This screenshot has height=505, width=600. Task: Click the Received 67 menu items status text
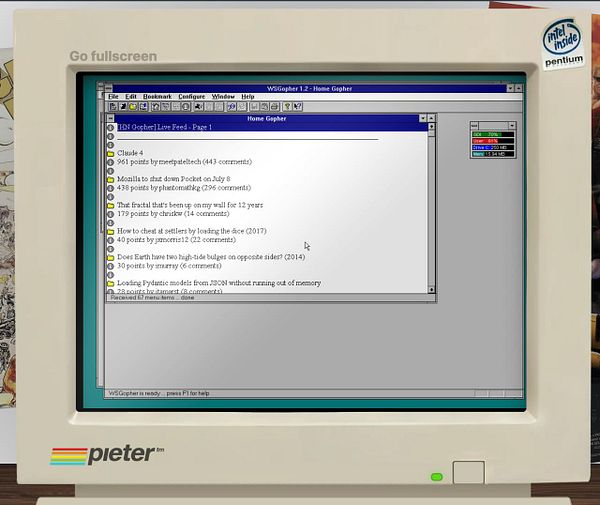coord(152,298)
